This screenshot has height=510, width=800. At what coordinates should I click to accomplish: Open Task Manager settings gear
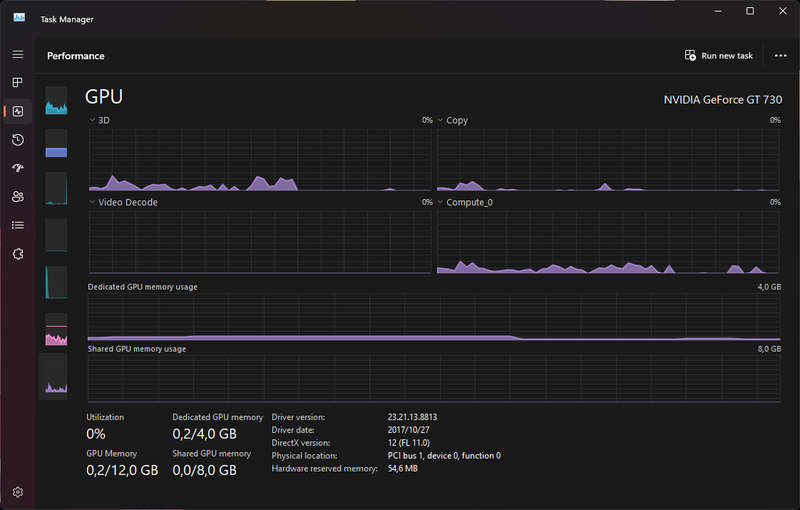tap(18, 492)
